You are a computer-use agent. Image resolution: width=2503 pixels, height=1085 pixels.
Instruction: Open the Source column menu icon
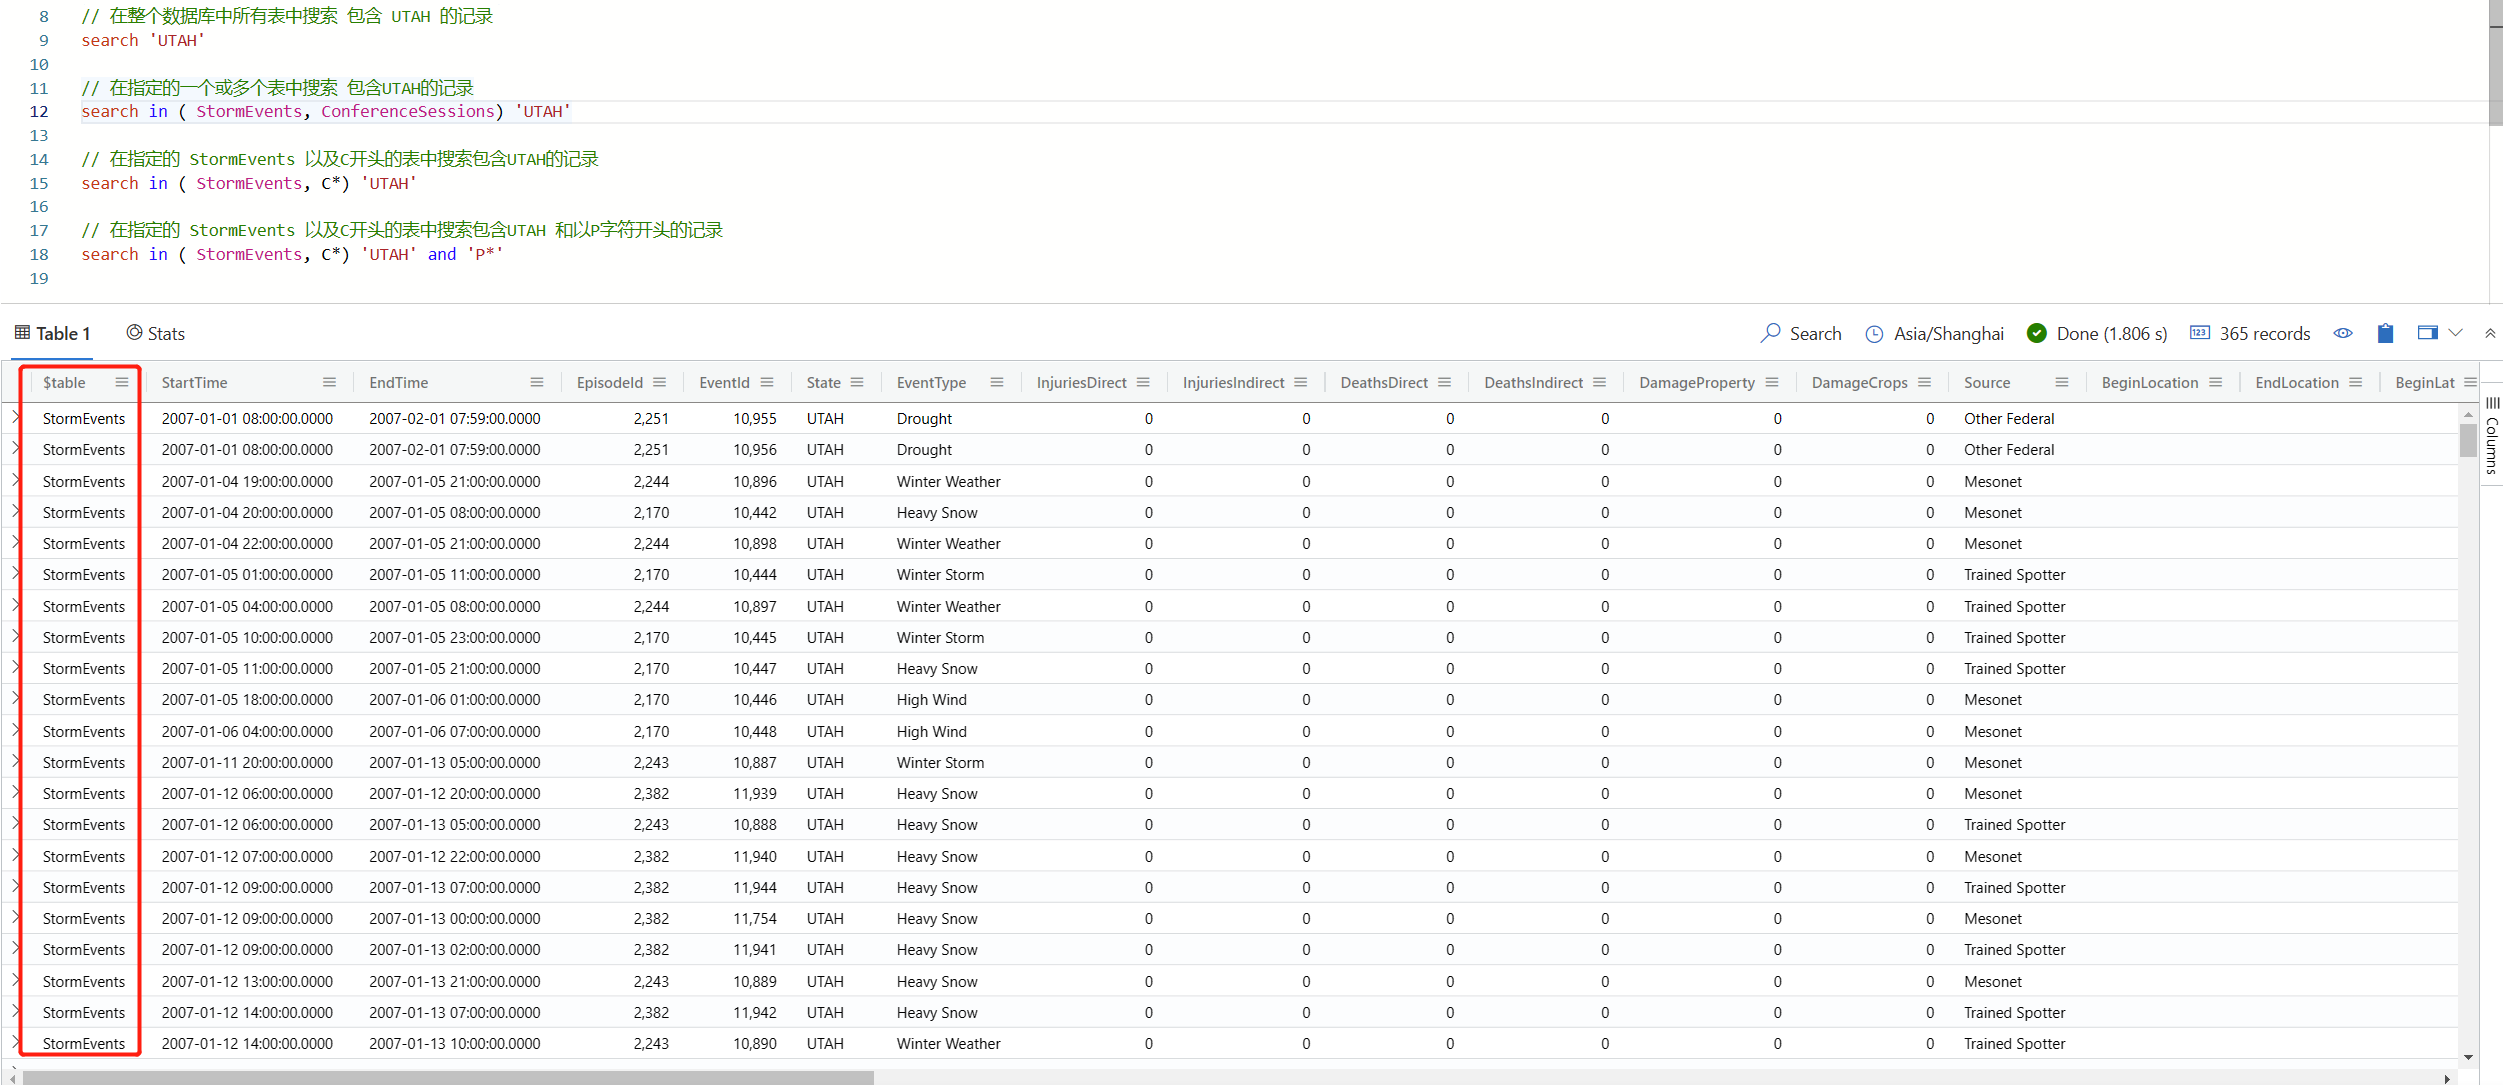tap(2061, 382)
